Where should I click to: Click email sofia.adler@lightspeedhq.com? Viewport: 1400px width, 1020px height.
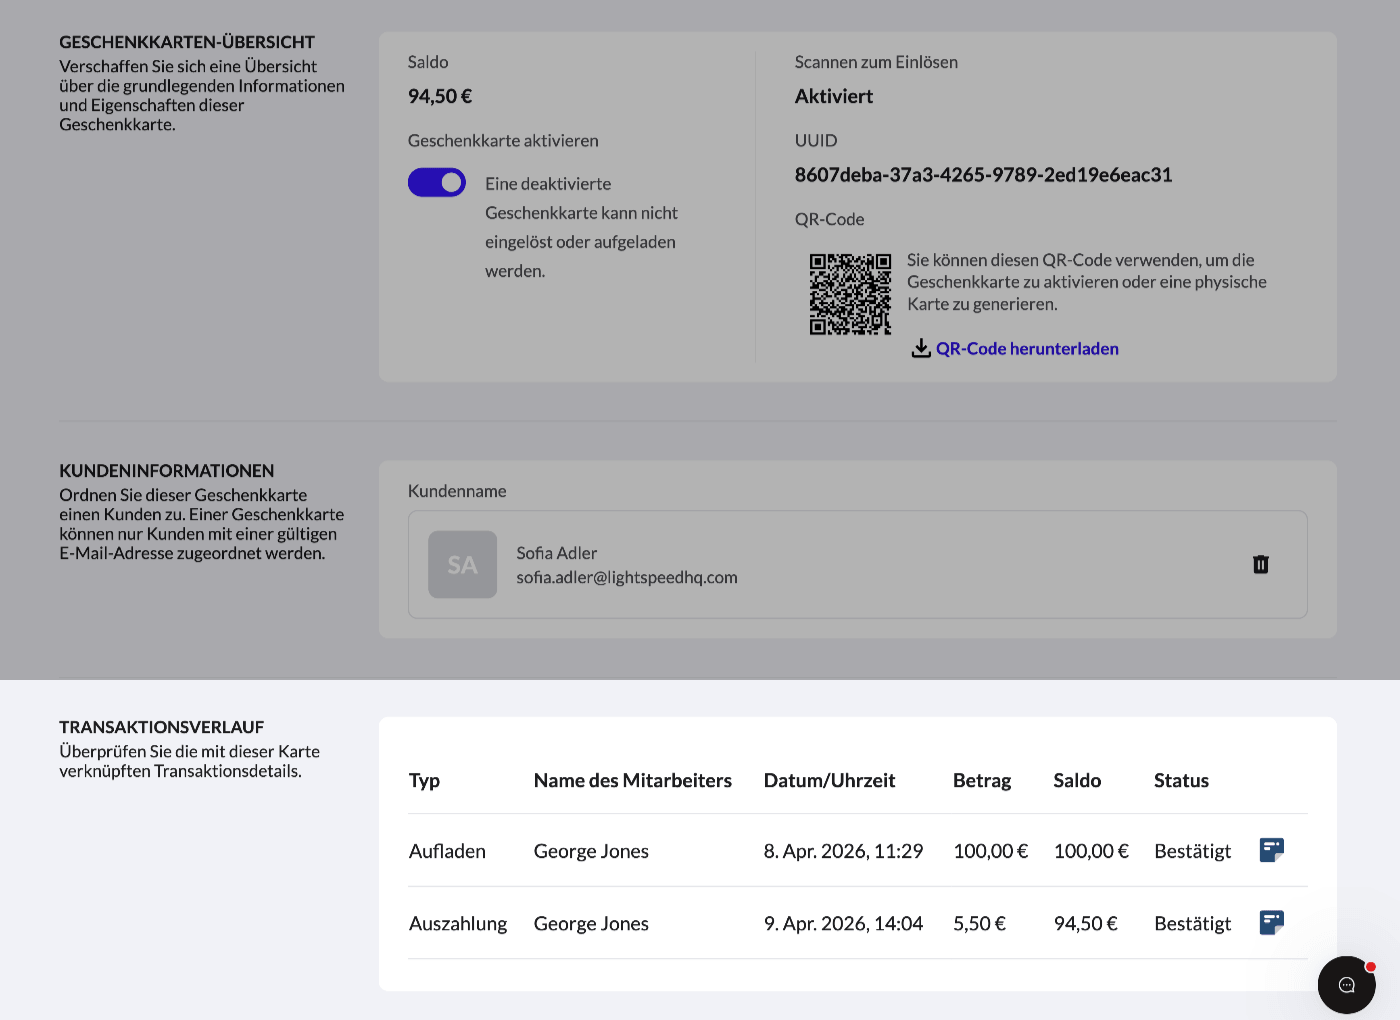coord(627,577)
